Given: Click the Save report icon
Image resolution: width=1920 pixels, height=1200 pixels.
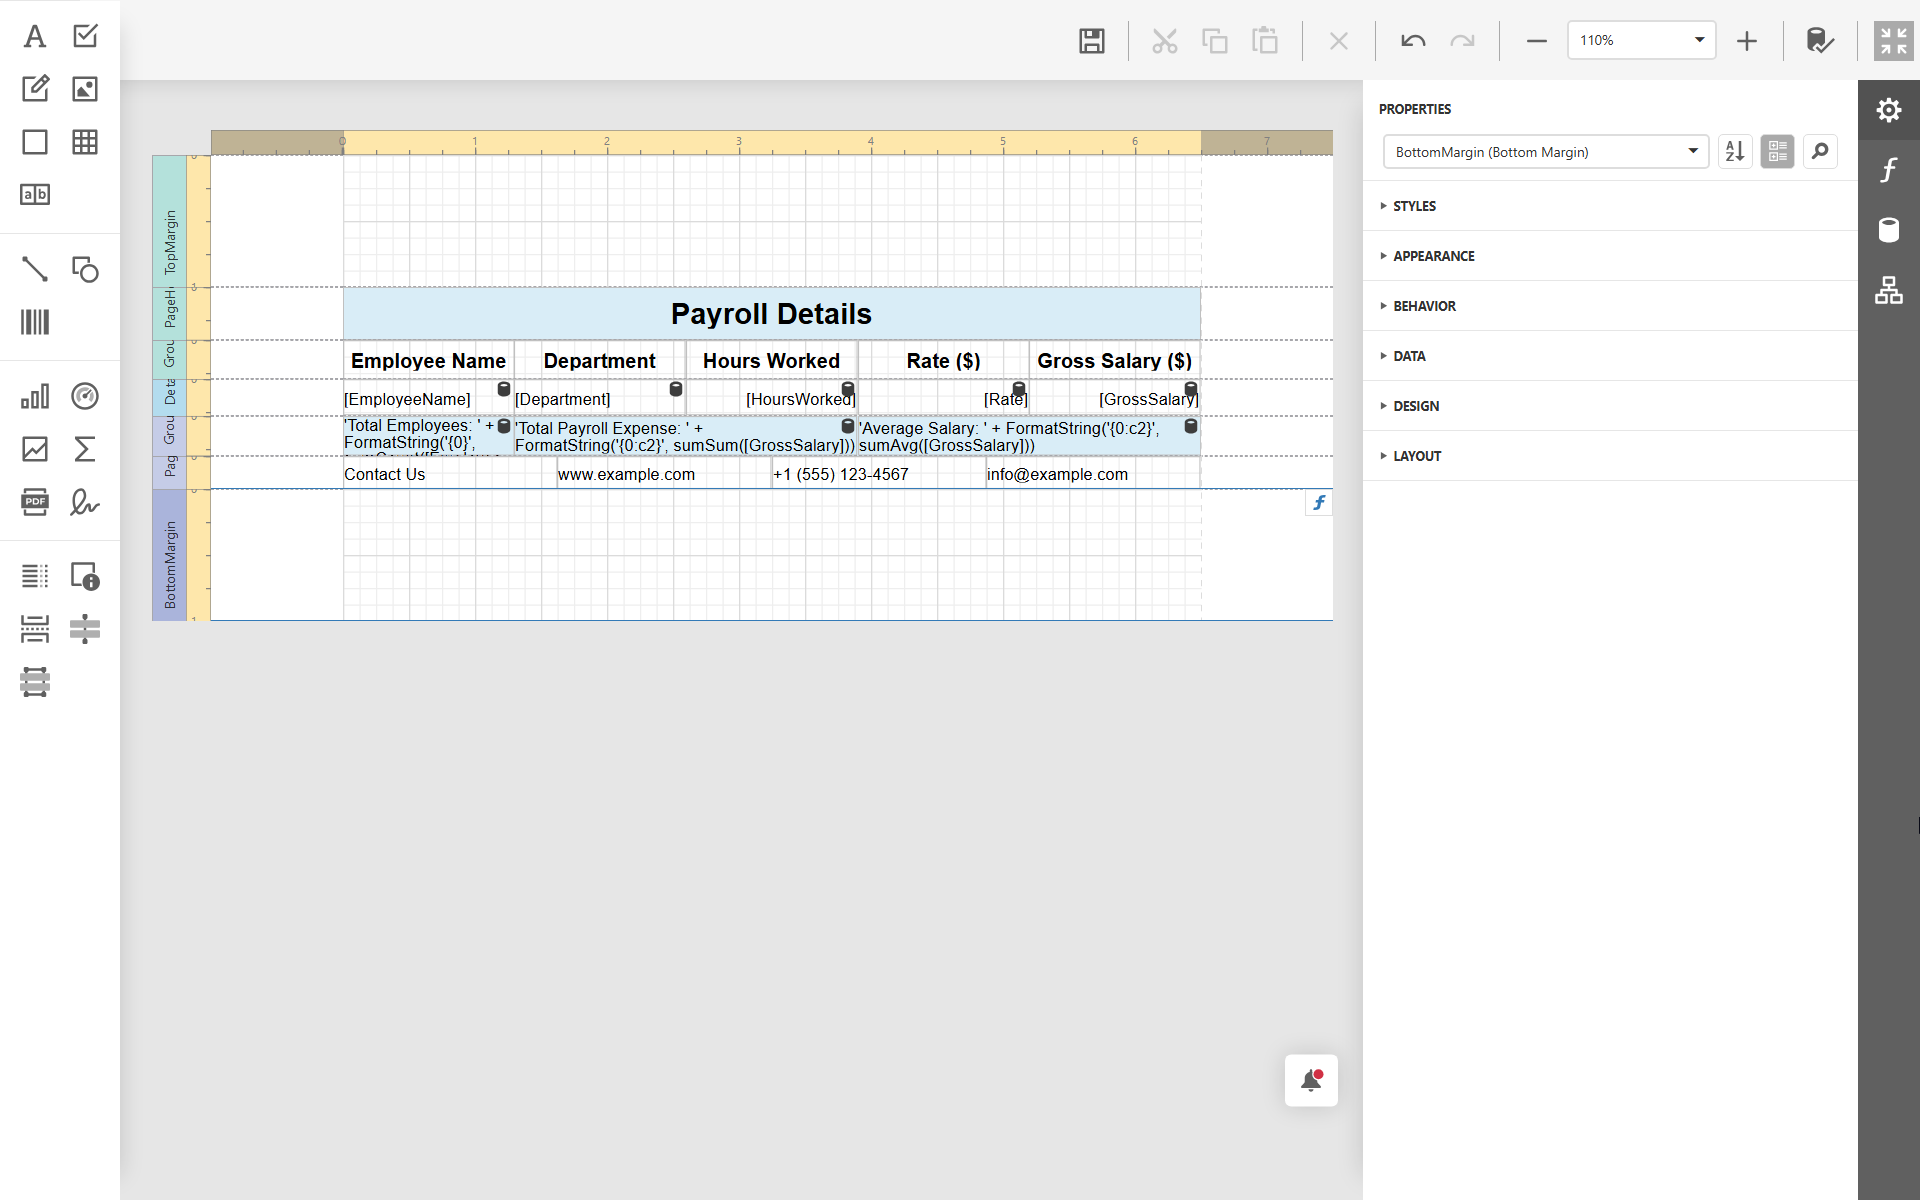Looking at the screenshot, I should pos(1091,41).
